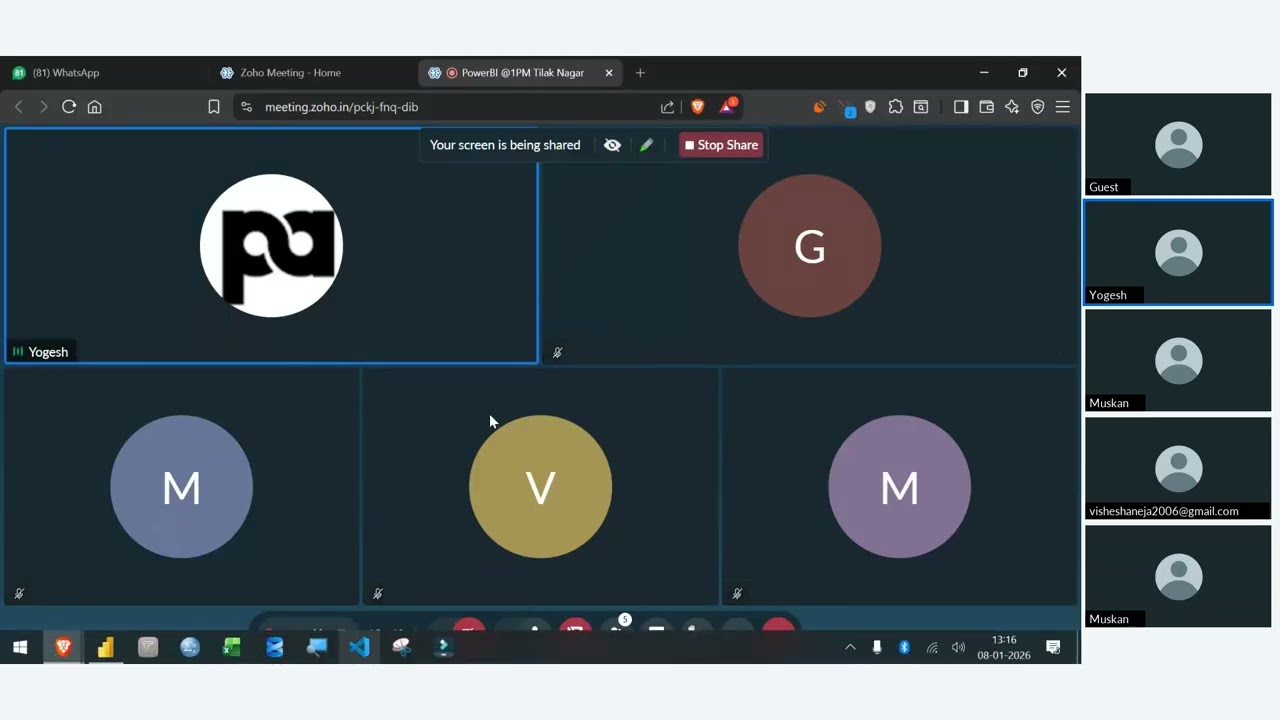Screen dimensions: 1280x720
Task: Bookmark this meeting page
Action: point(214,107)
